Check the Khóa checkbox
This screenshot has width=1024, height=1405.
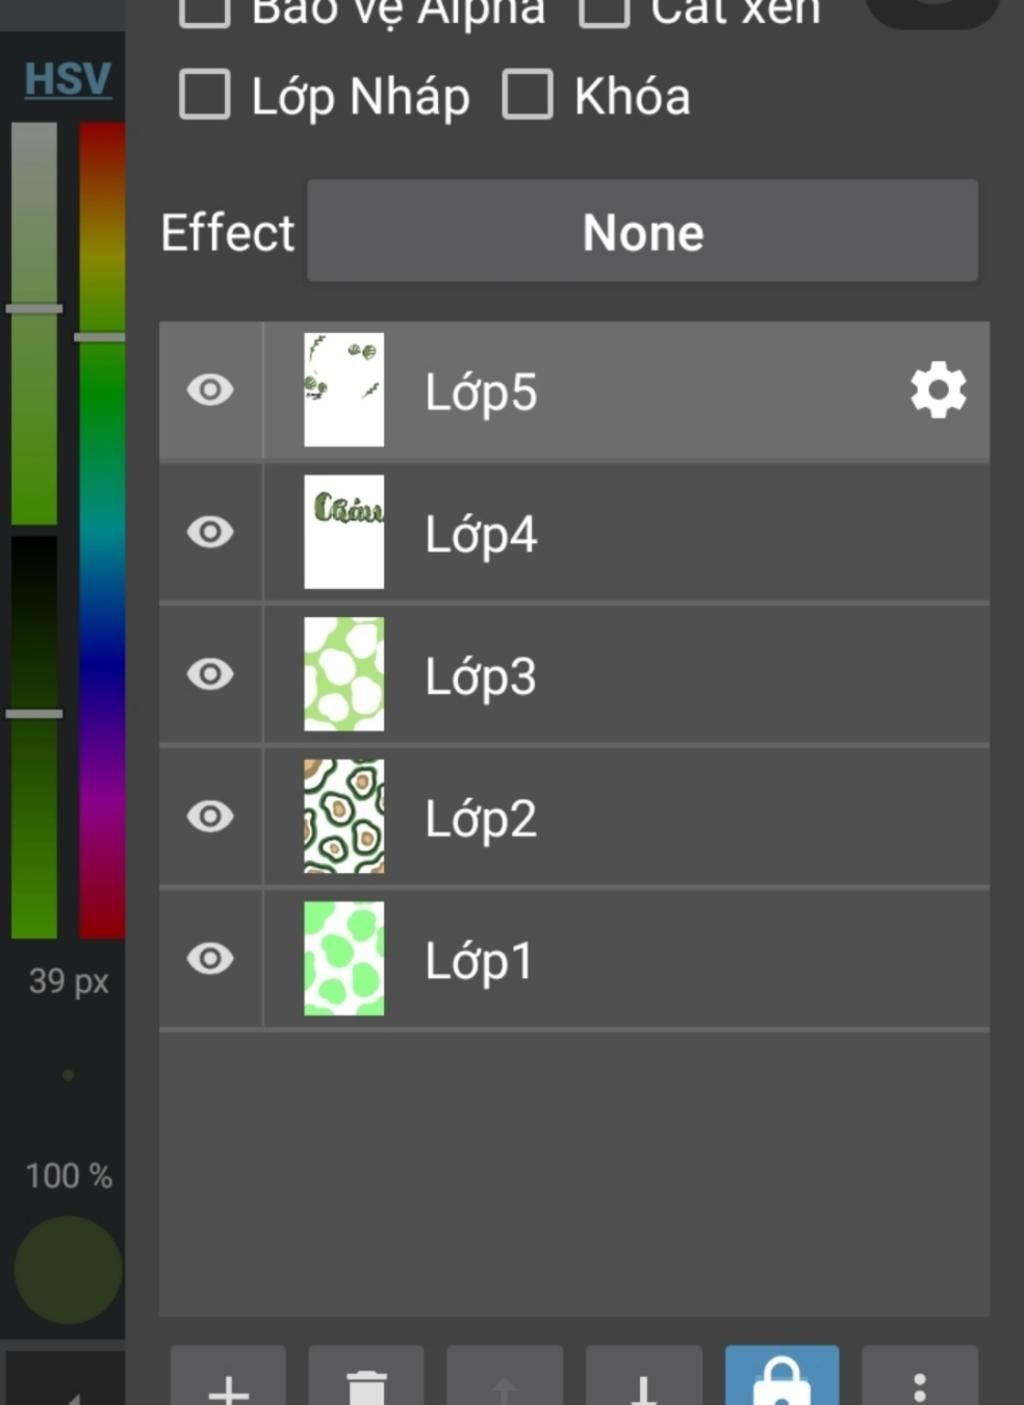527,96
